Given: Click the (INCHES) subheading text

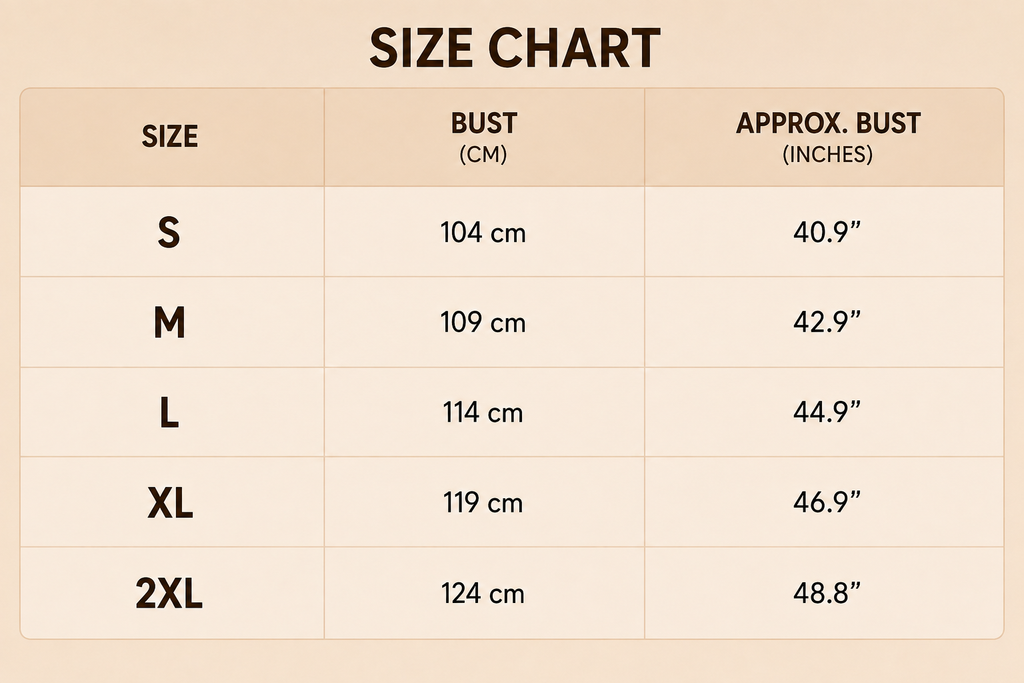Looking at the screenshot, I should (827, 155).
